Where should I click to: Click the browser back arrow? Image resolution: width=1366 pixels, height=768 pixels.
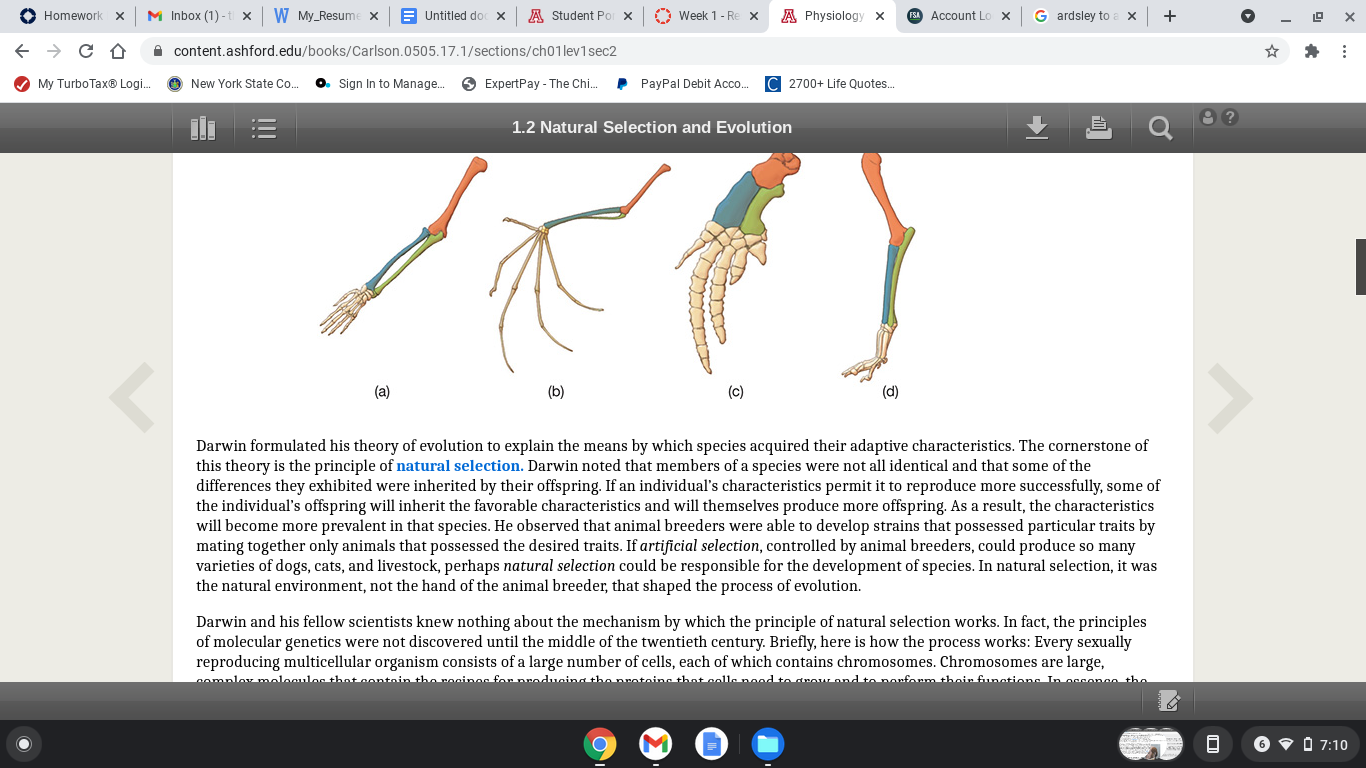(23, 51)
